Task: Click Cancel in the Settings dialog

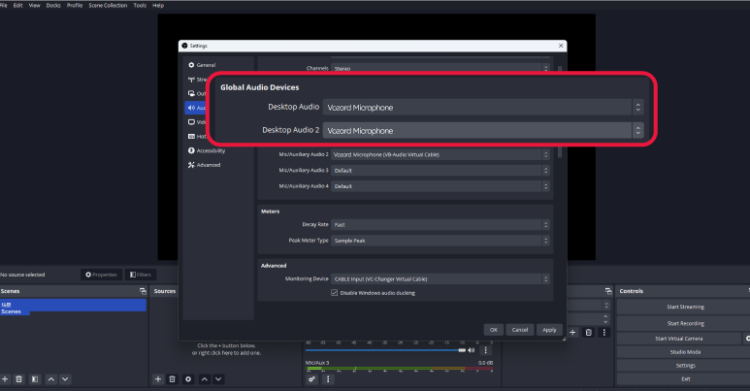Action: pyautogui.click(x=520, y=330)
